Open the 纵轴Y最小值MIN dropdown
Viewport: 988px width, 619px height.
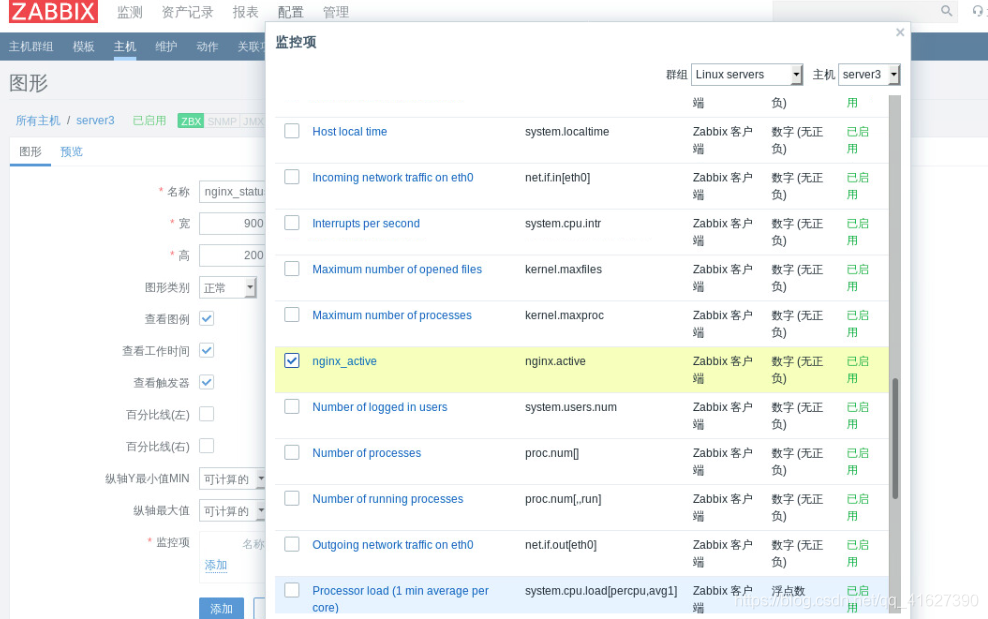(231, 479)
